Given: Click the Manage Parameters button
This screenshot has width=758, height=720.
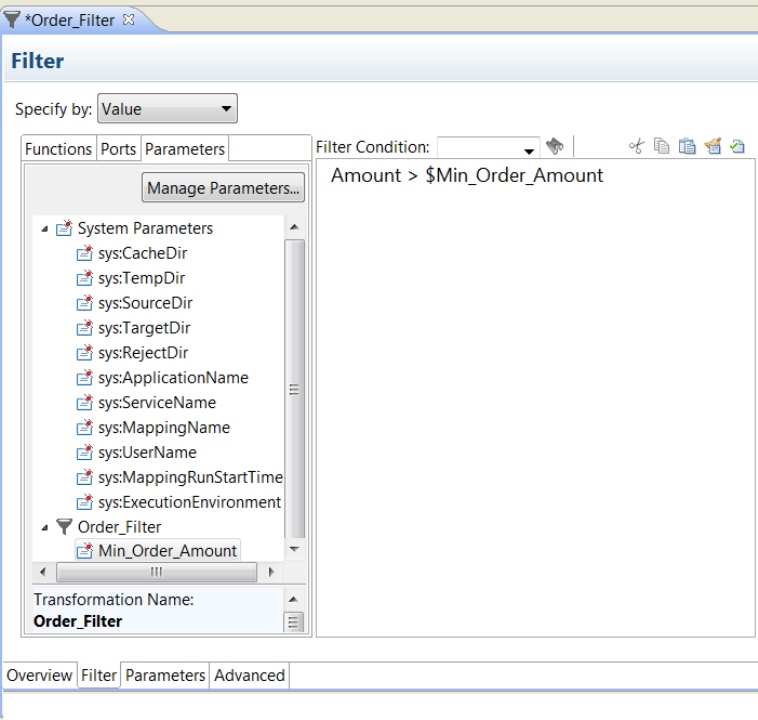Looking at the screenshot, I should (x=223, y=188).
